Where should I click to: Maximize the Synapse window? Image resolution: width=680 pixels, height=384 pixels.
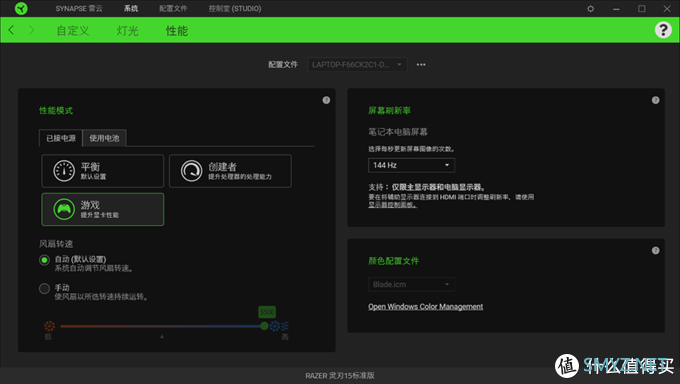641,9
